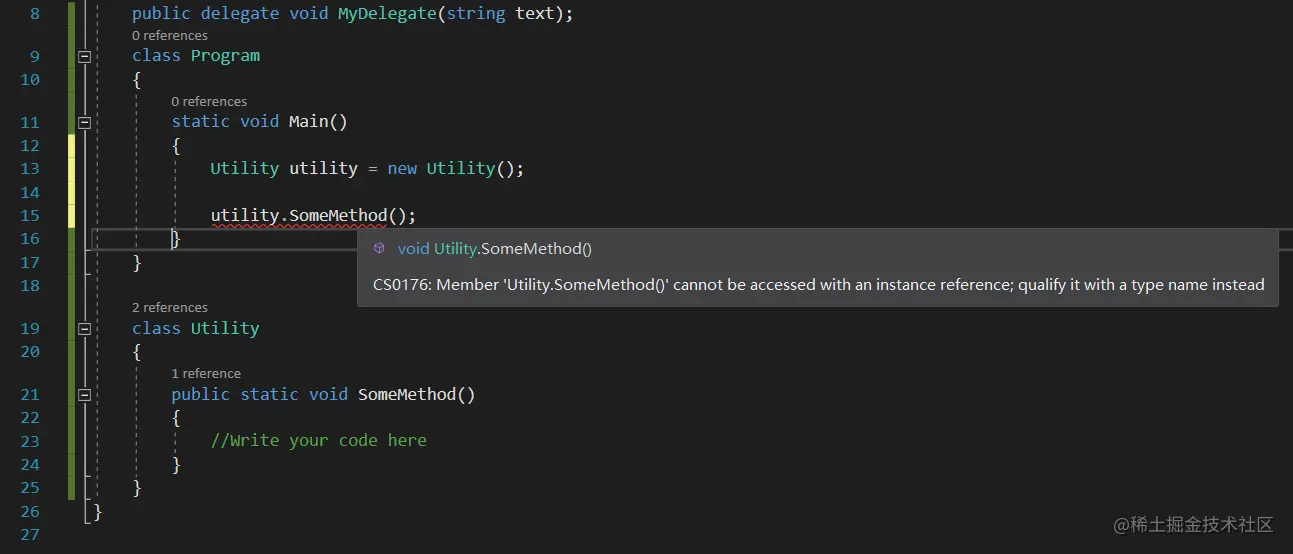Click 'utility' variable in the declaration line

tap(323, 168)
